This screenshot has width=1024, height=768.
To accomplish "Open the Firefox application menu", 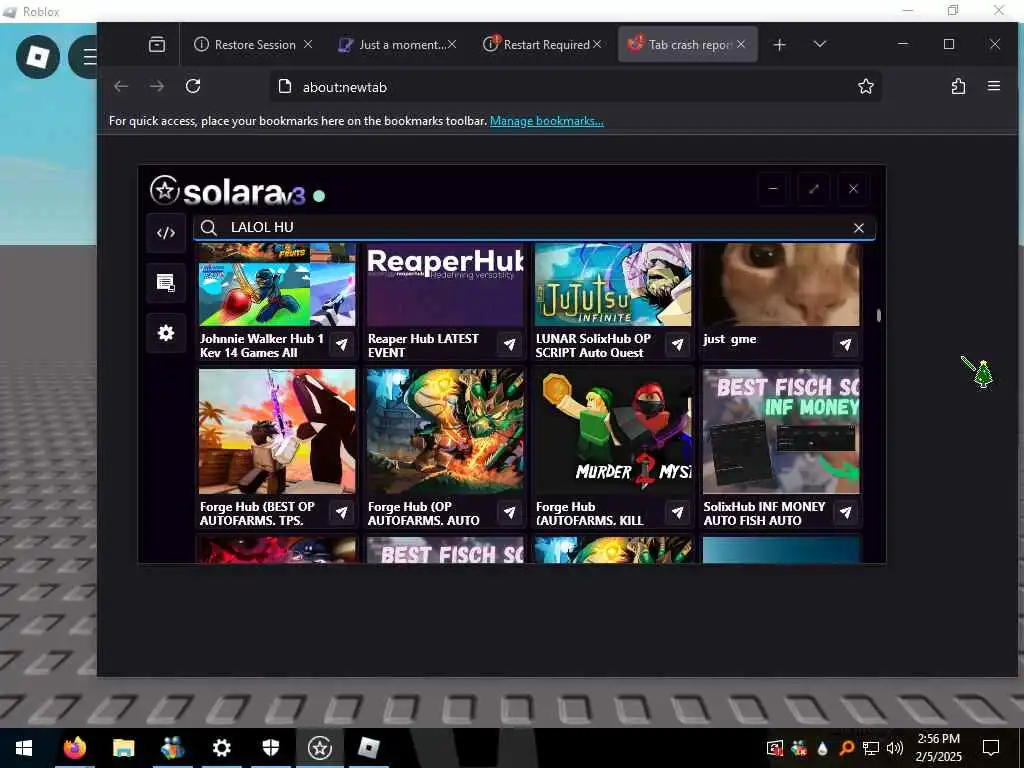I will (993, 86).
